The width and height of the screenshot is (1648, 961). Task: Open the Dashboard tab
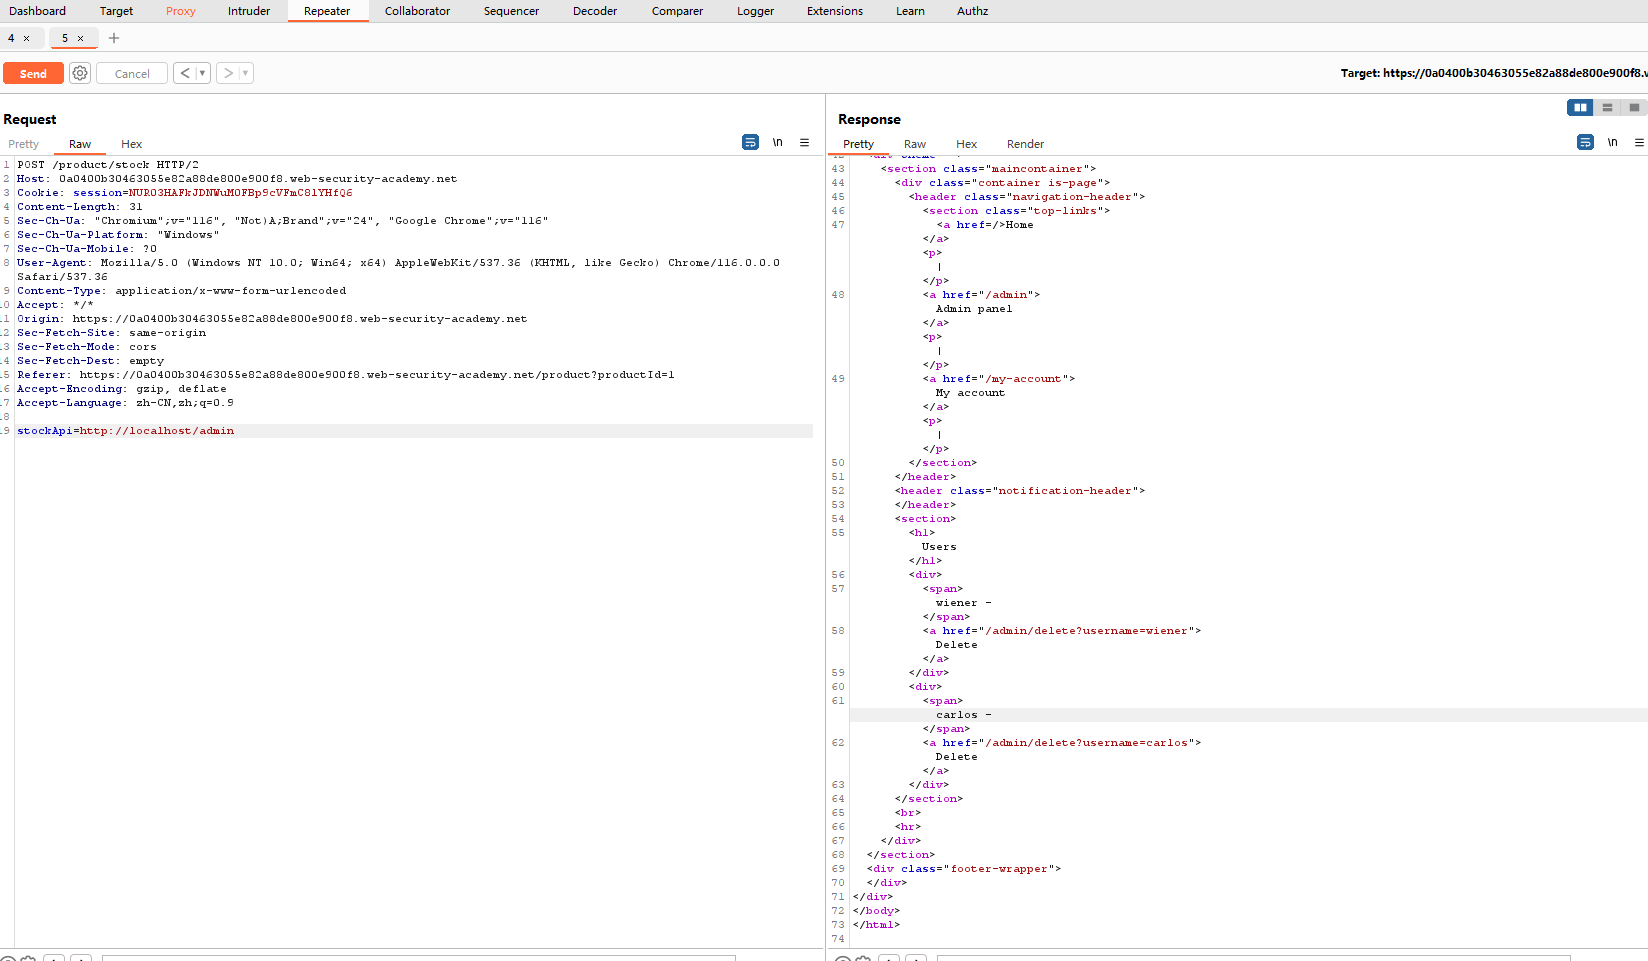click(38, 11)
